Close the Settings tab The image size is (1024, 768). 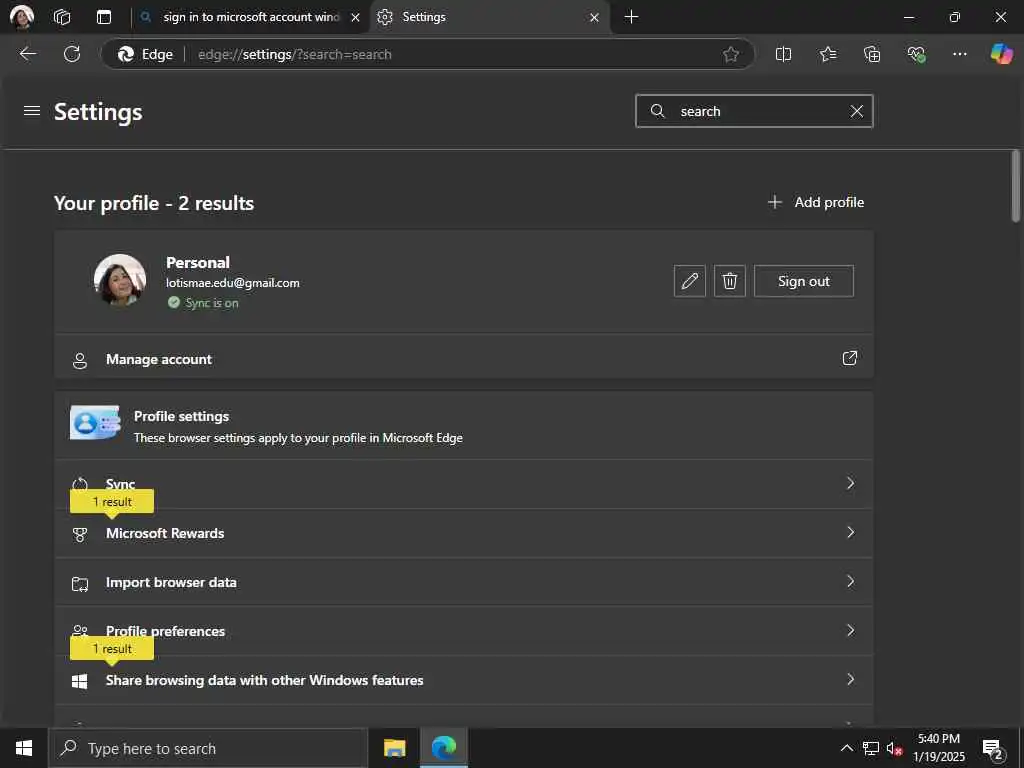[594, 18]
